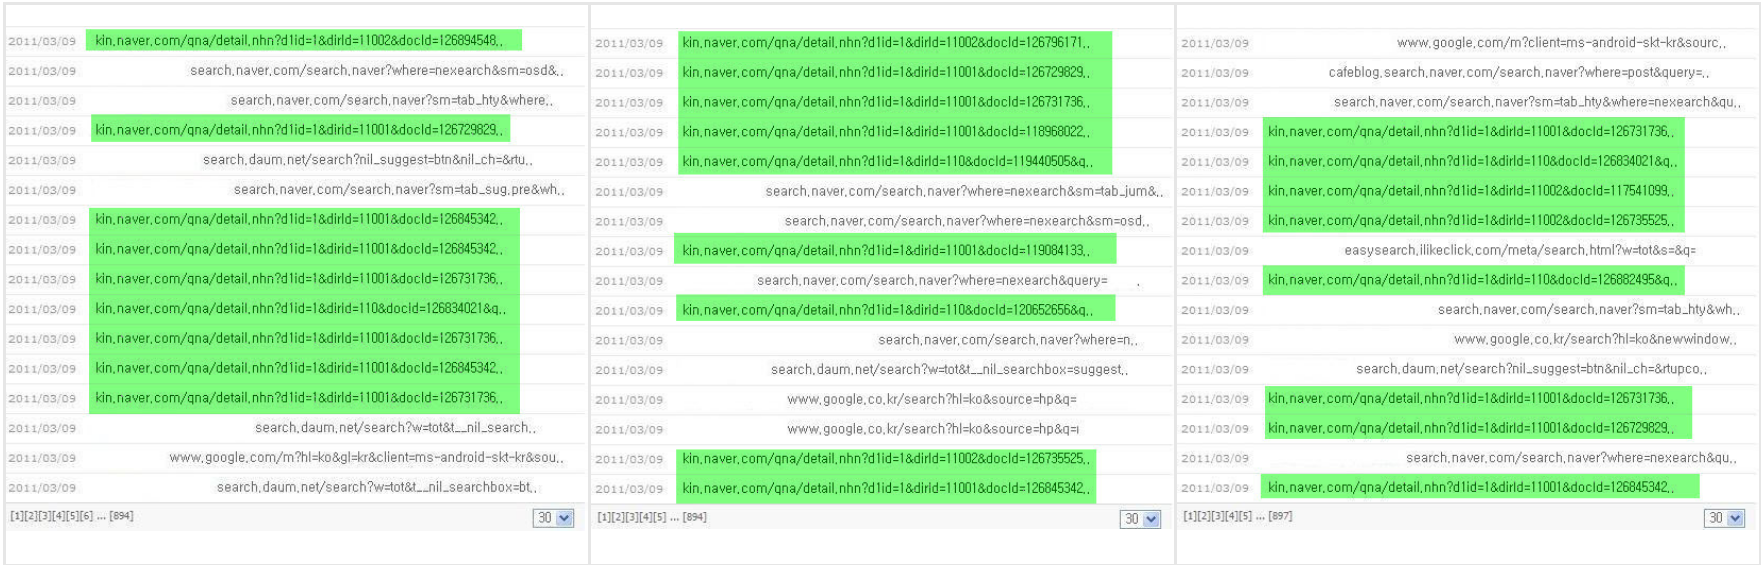Select left panel row where=nexearch&sm=osd&
The height and width of the screenshot is (565, 1761).
point(377,71)
